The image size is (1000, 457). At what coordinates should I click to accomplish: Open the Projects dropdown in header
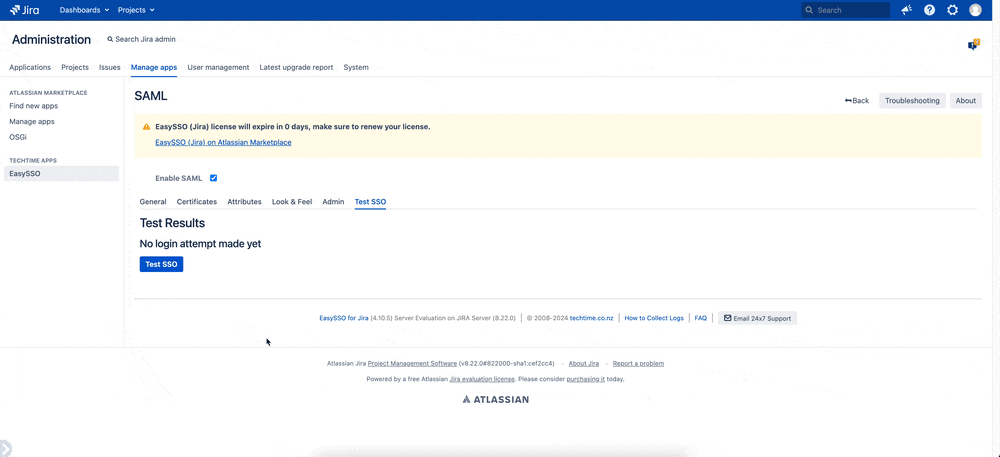pos(136,10)
